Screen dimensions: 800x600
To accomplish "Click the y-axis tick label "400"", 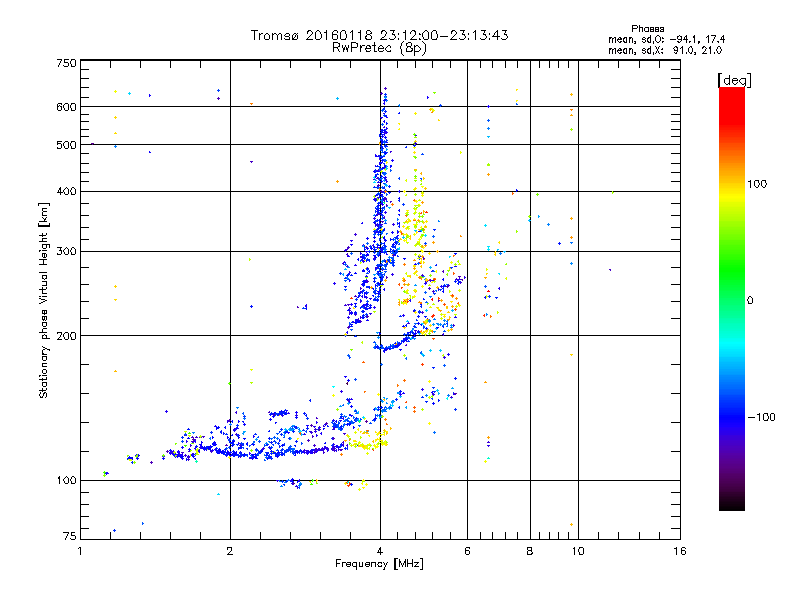I will [66, 192].
